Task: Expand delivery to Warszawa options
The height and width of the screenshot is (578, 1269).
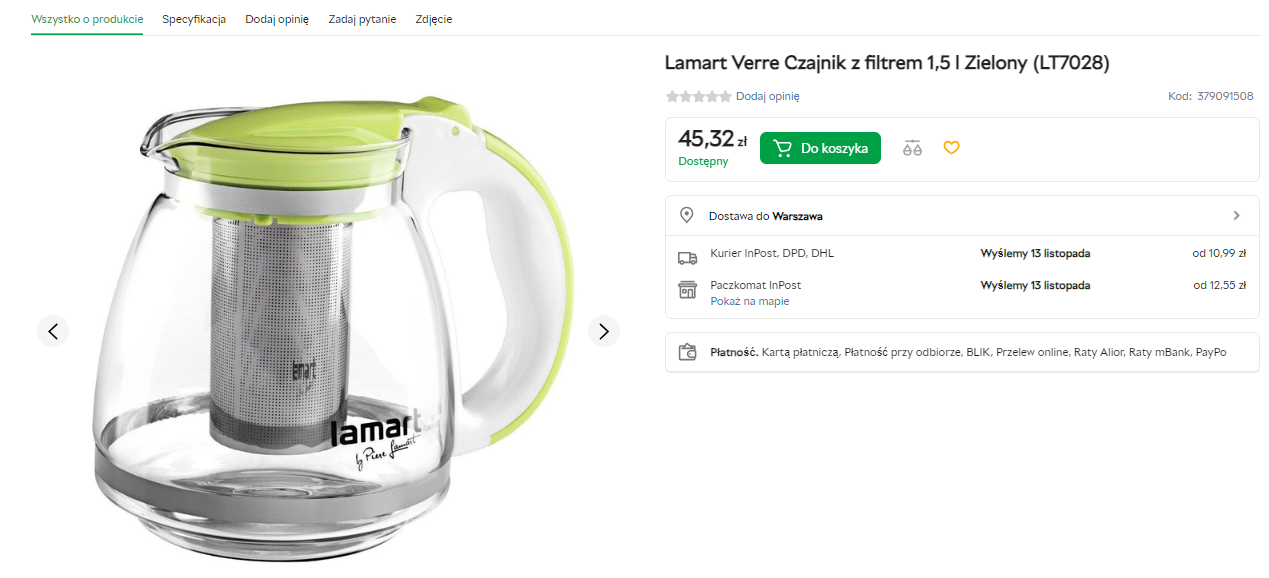Action: (x=1236, y=216)
